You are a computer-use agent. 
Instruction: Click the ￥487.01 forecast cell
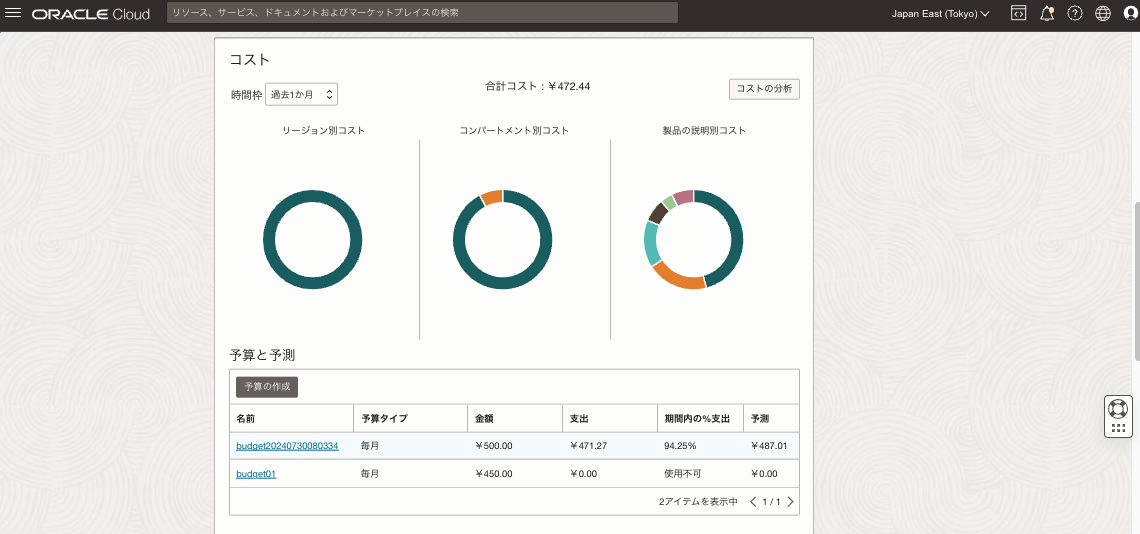click(769, 445)
